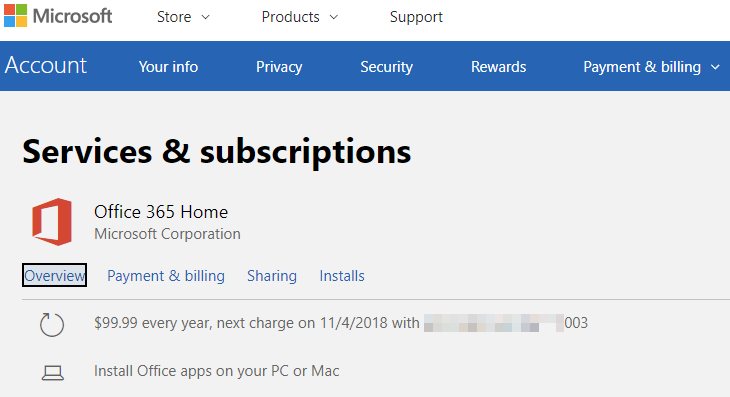Open the Payment & billing dropdown arrow in blue bar
Image resolution: width=730 pixels, height=397 pixels.
715,67
